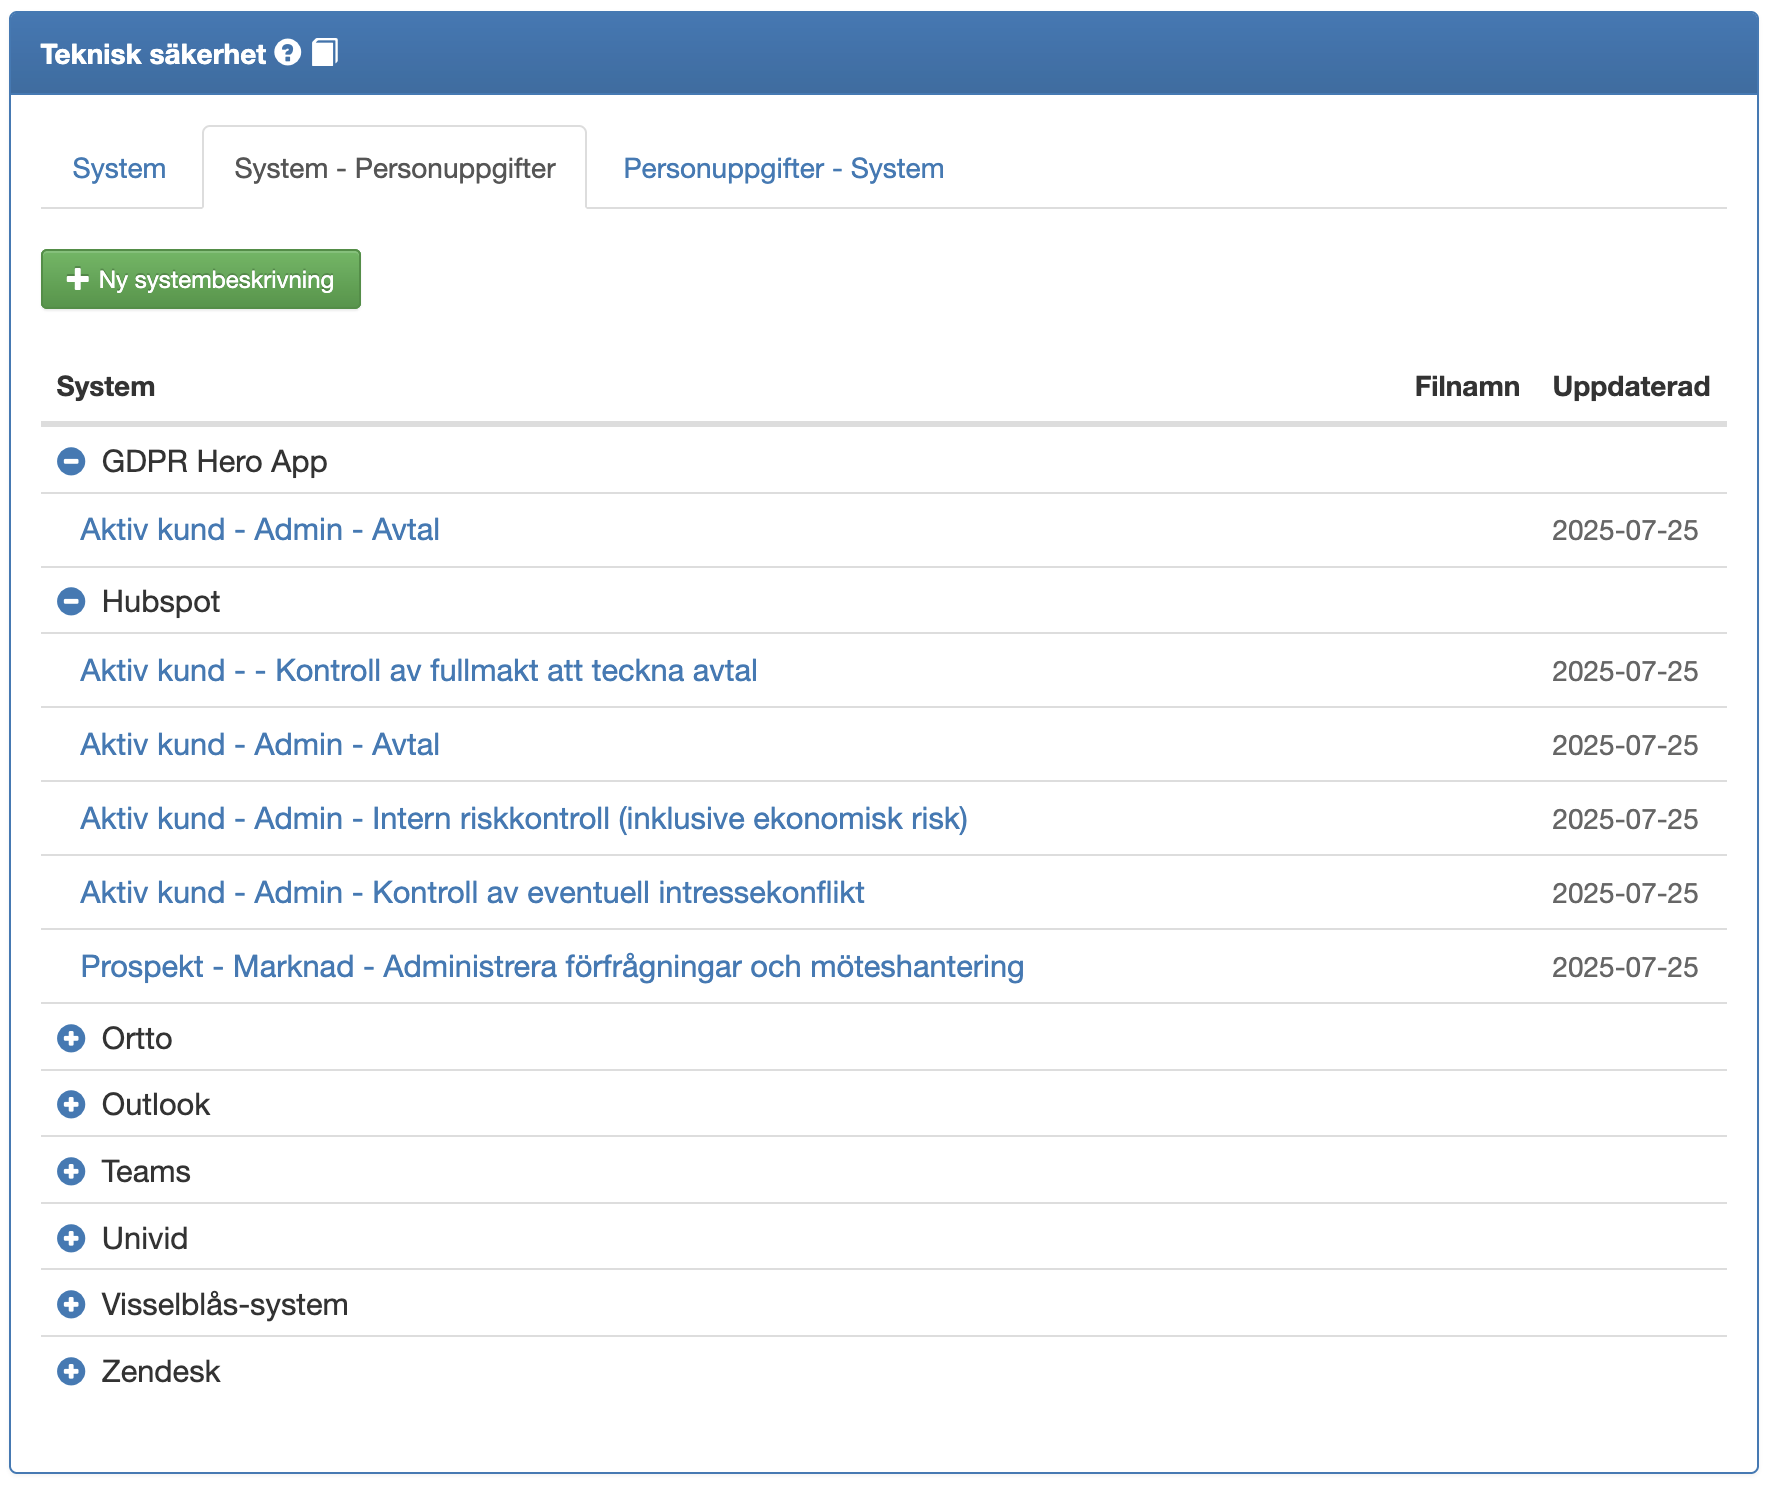
Task: Expand the Teams system row
Action: [71, 1172]
